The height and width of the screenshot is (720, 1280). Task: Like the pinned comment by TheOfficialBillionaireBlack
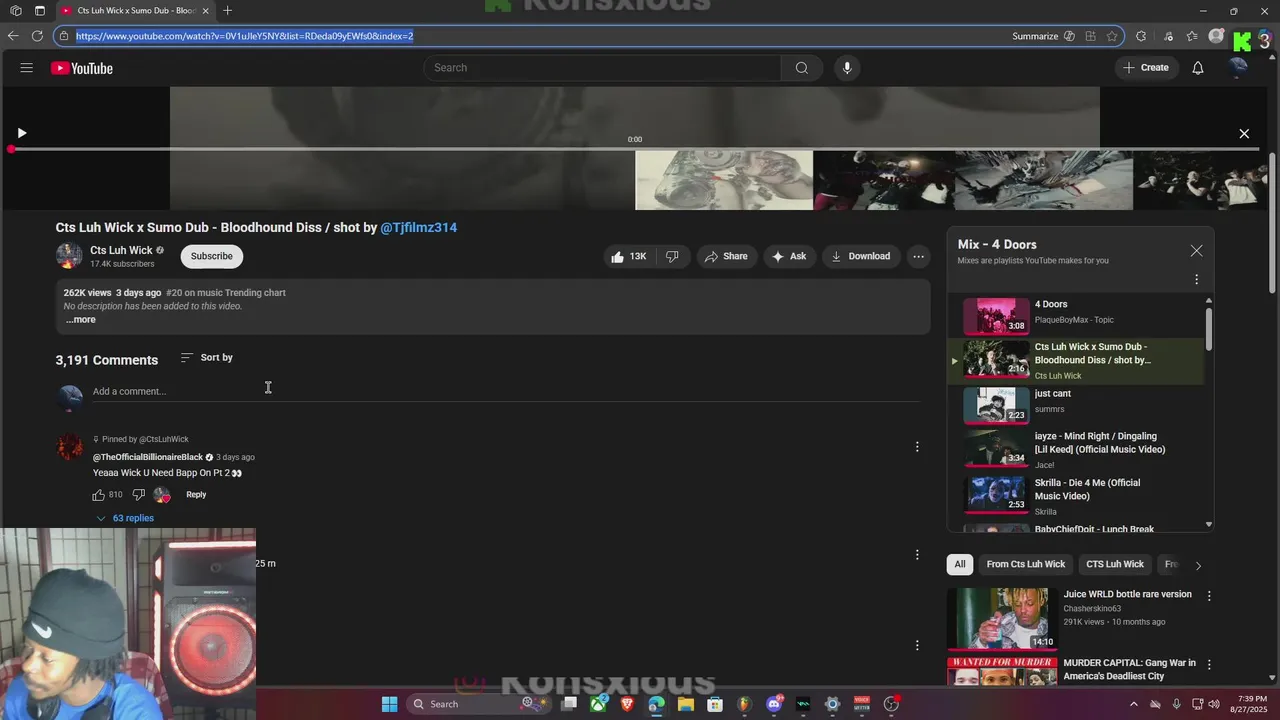point(99,495)
